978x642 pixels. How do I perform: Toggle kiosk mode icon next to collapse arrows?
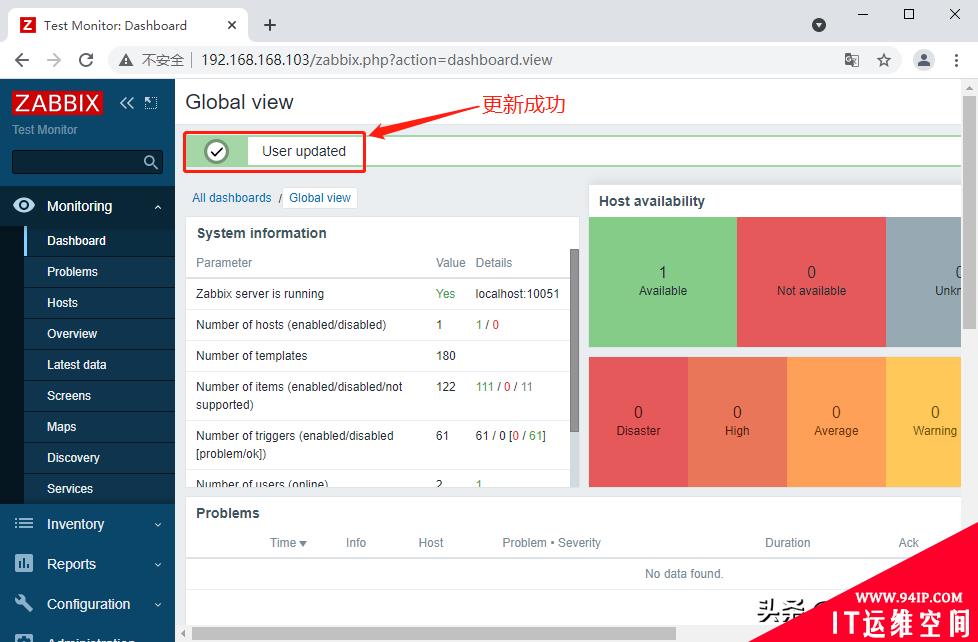click(x=151, y=103)
